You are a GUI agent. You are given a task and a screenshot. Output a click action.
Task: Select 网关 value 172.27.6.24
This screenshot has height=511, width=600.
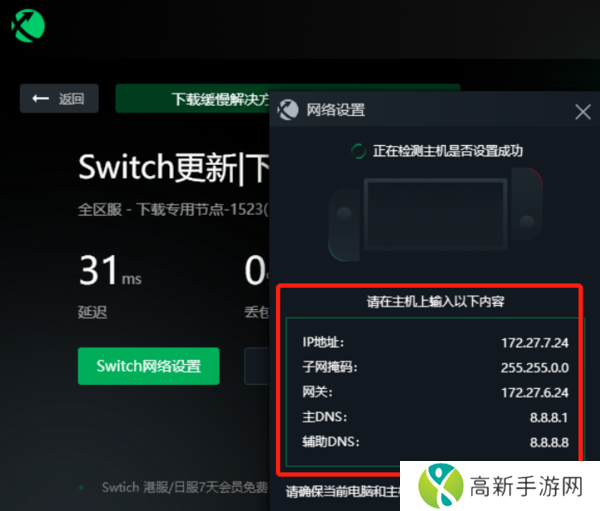click(x=535, y=392)
